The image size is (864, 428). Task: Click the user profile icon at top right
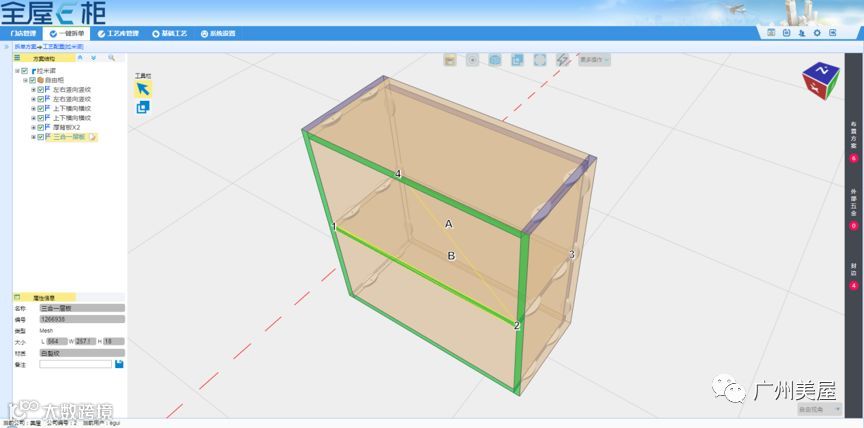[802, 33]
